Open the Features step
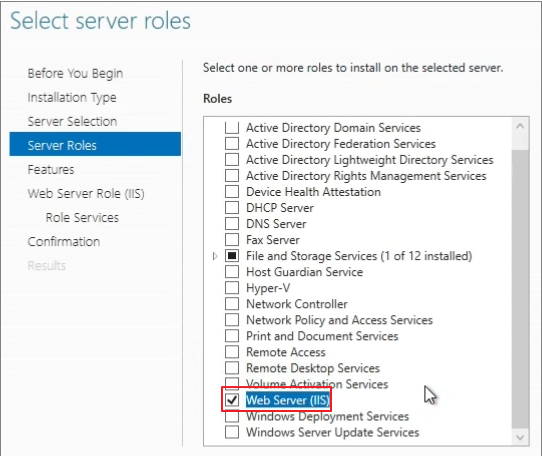This screenshot has height=456, width=542. [51, 170]
